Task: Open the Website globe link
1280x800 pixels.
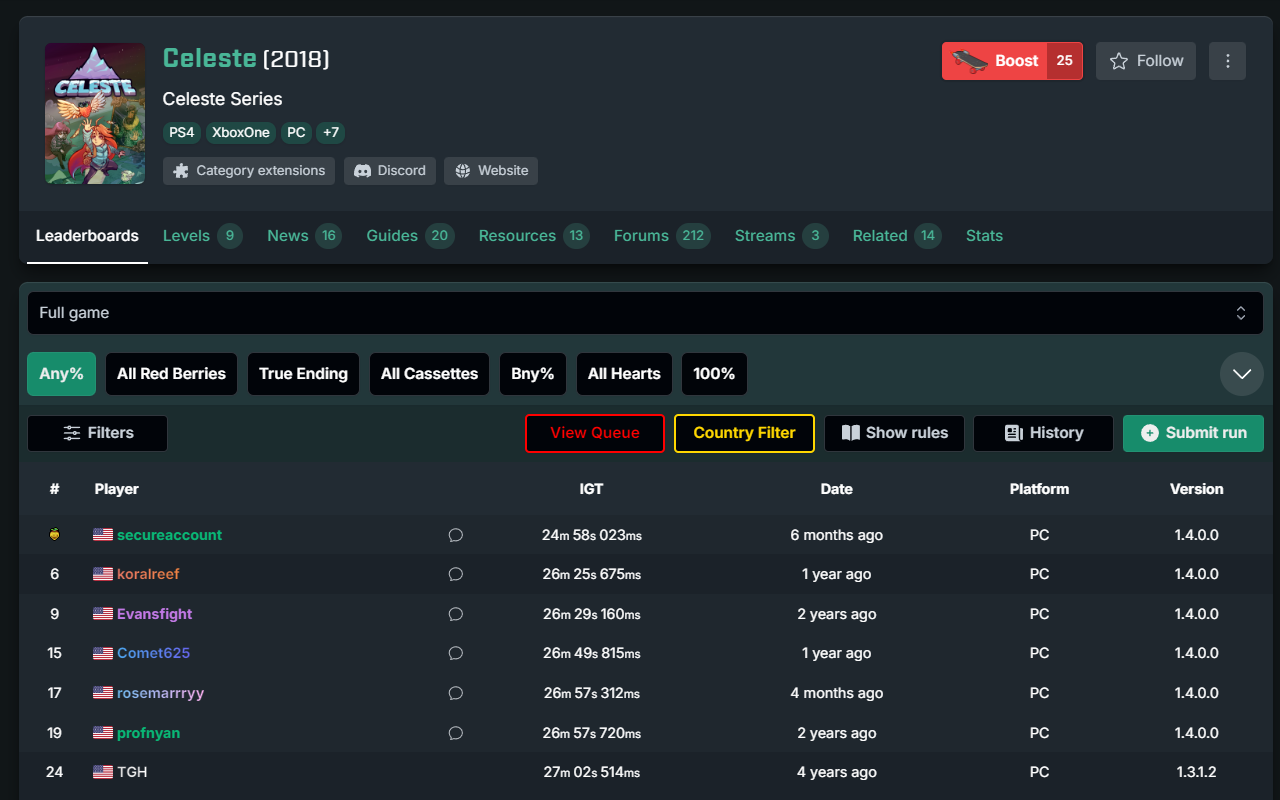Action: point(490,171)
